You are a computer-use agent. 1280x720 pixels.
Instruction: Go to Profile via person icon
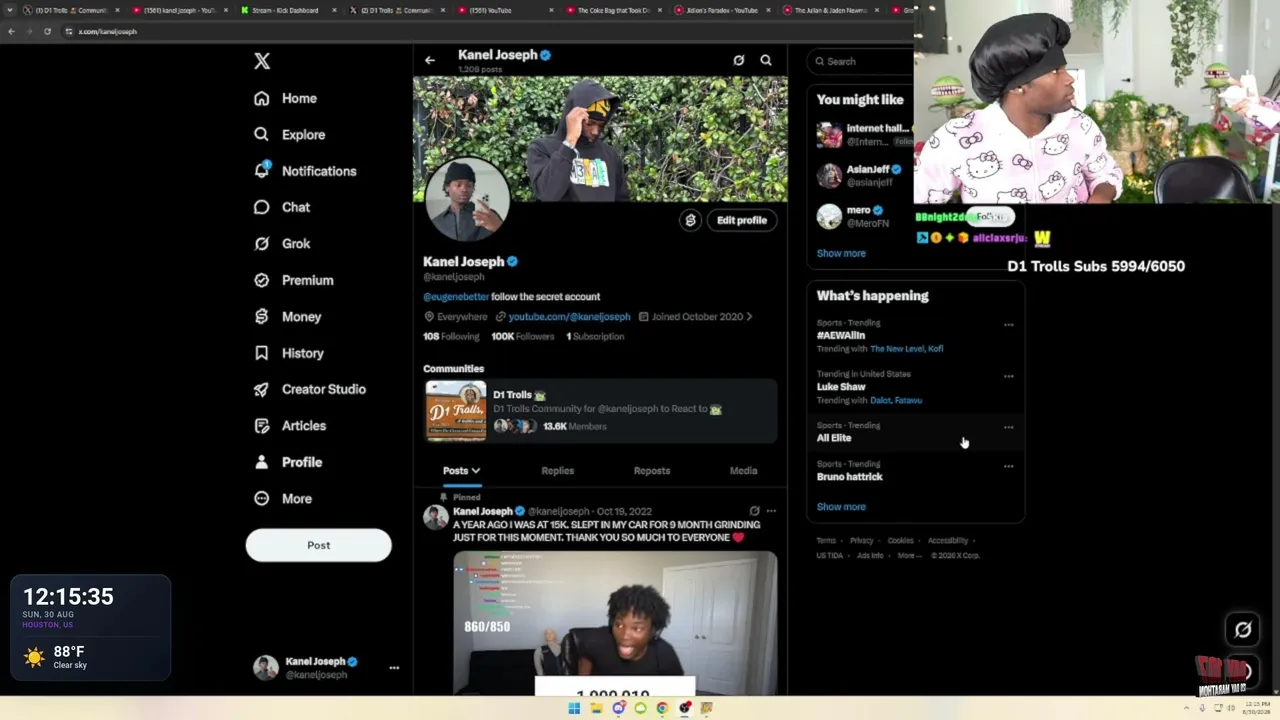(x=262, y=462)
